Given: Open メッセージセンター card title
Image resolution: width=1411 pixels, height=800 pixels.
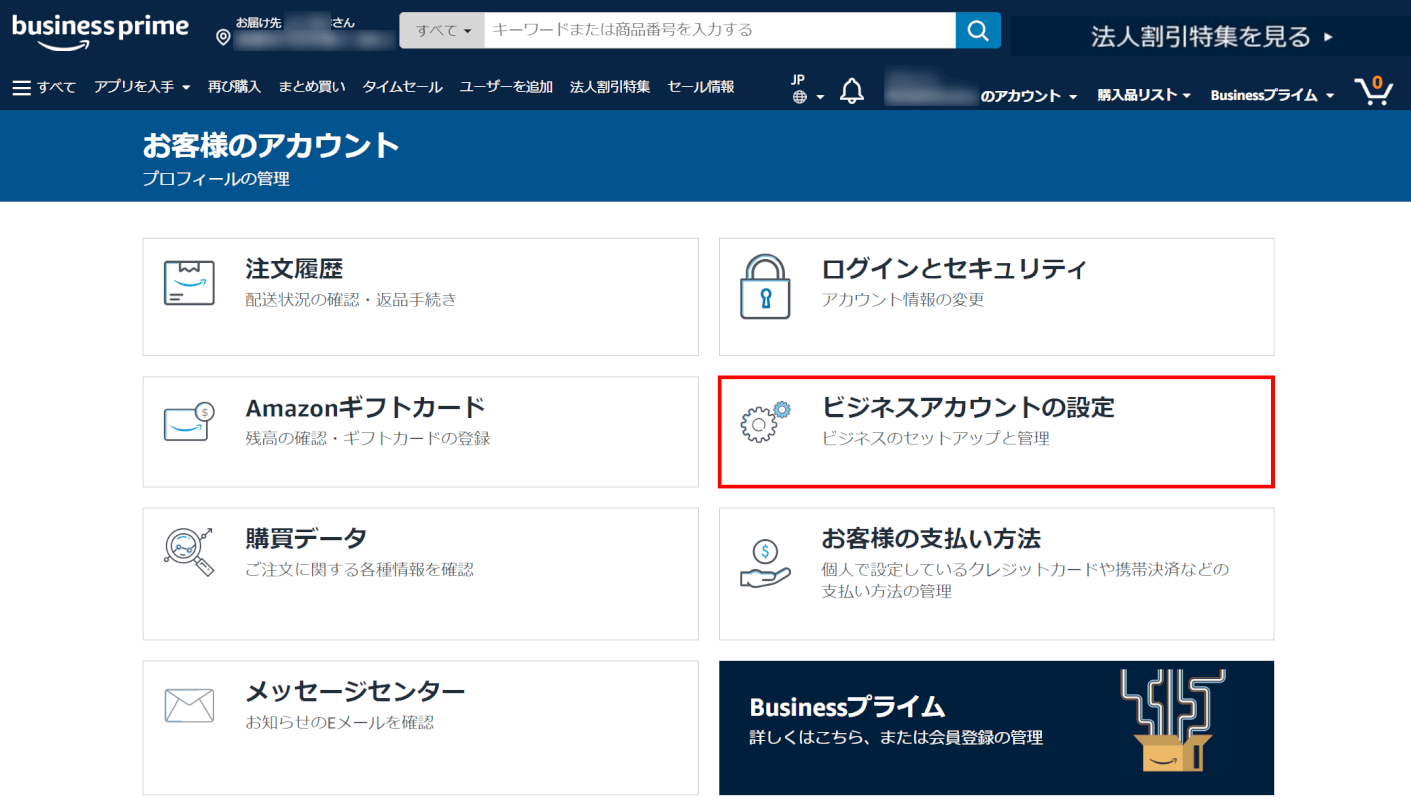Looking at the screenshot, I should (x=355, y=691).
